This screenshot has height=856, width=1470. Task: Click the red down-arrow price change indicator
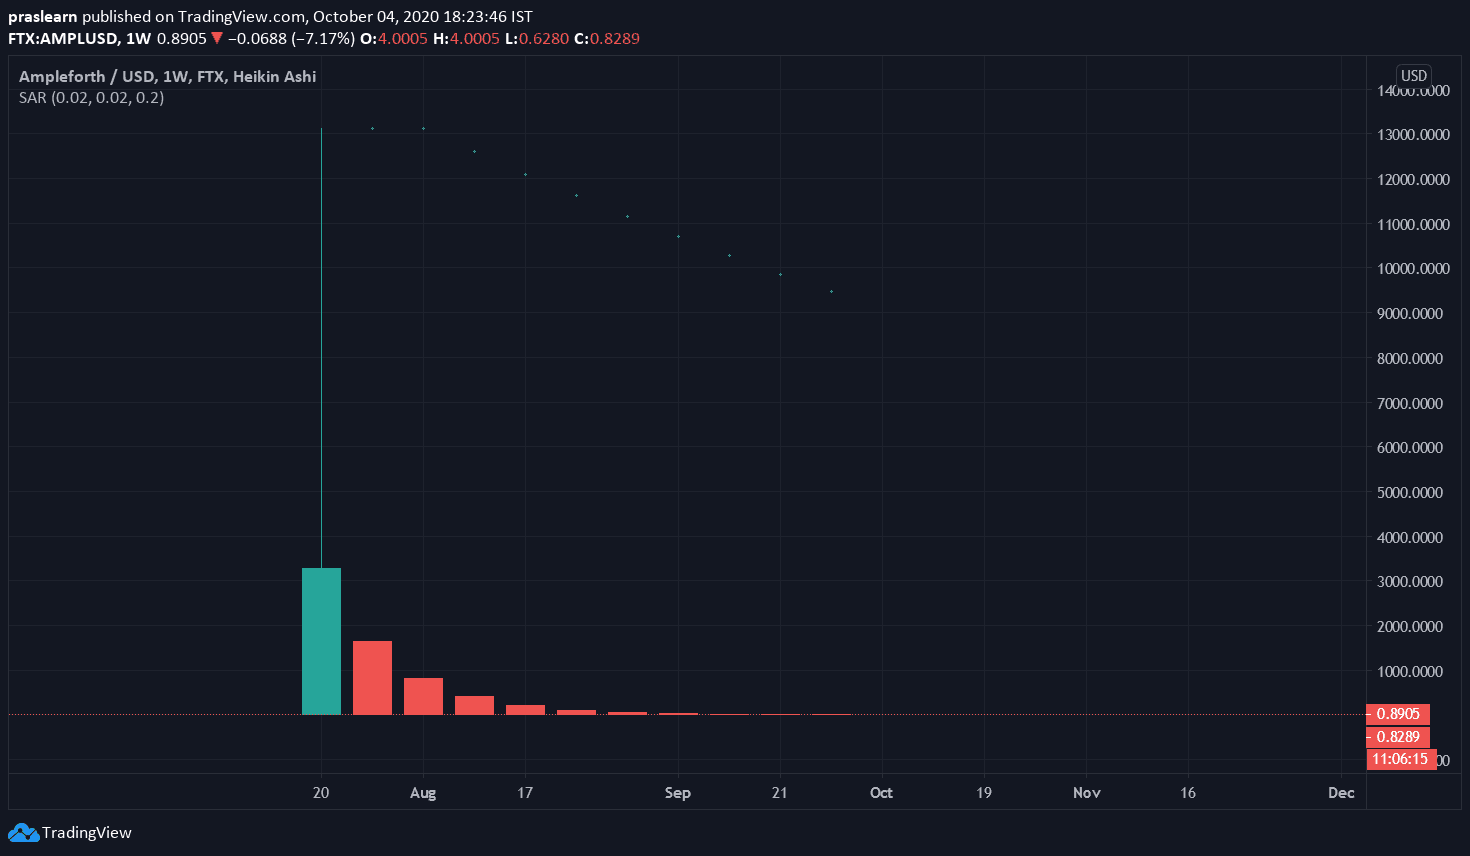(216, 39)
